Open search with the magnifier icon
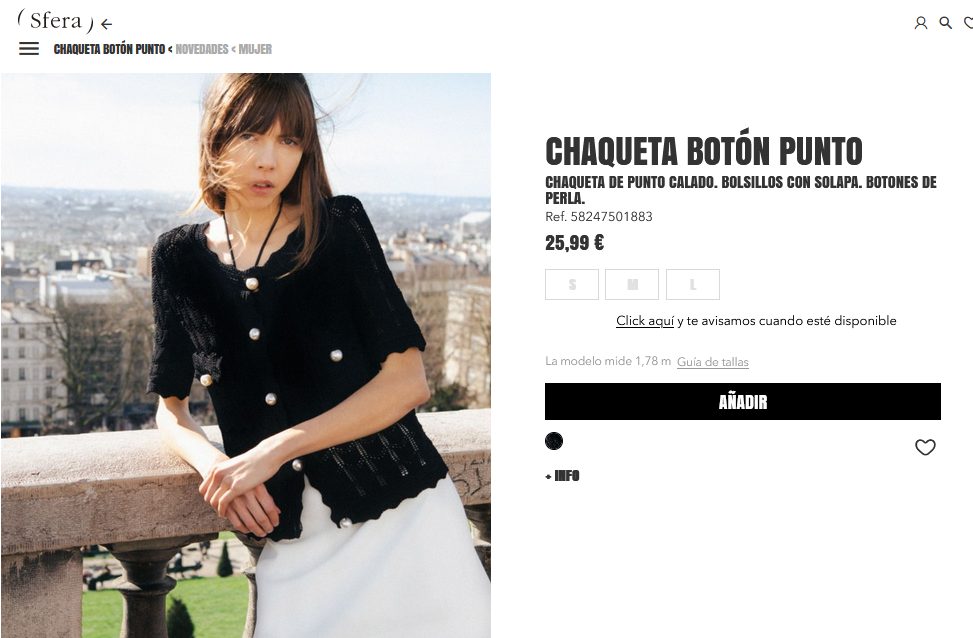Viewport: 973px width, 638px height. (945, 23)
